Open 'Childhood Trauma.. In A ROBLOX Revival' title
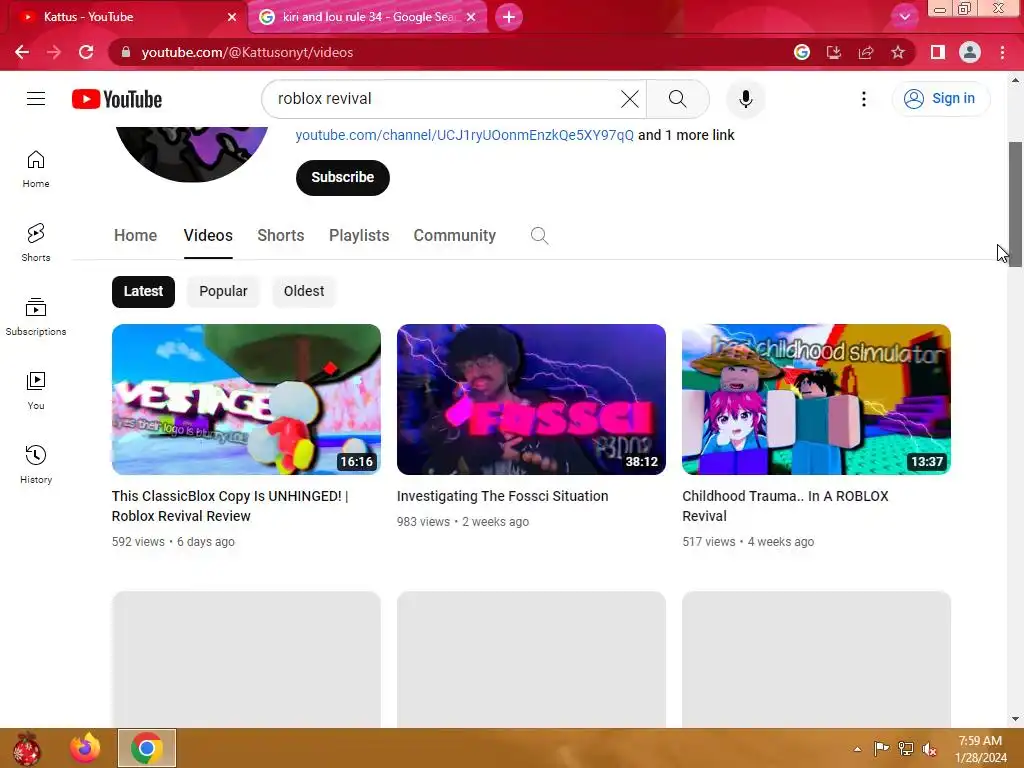 tap(785, 506)
